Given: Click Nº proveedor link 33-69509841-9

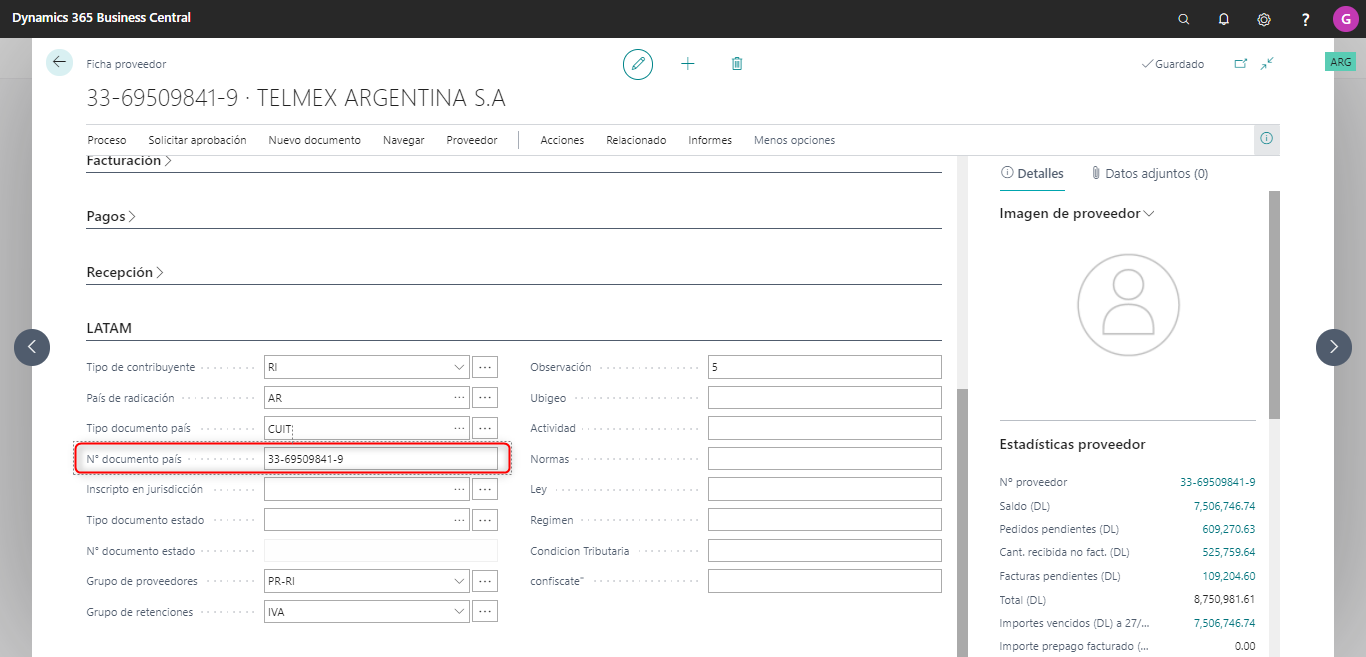Looking at the screenshot, I should 1217,482.
